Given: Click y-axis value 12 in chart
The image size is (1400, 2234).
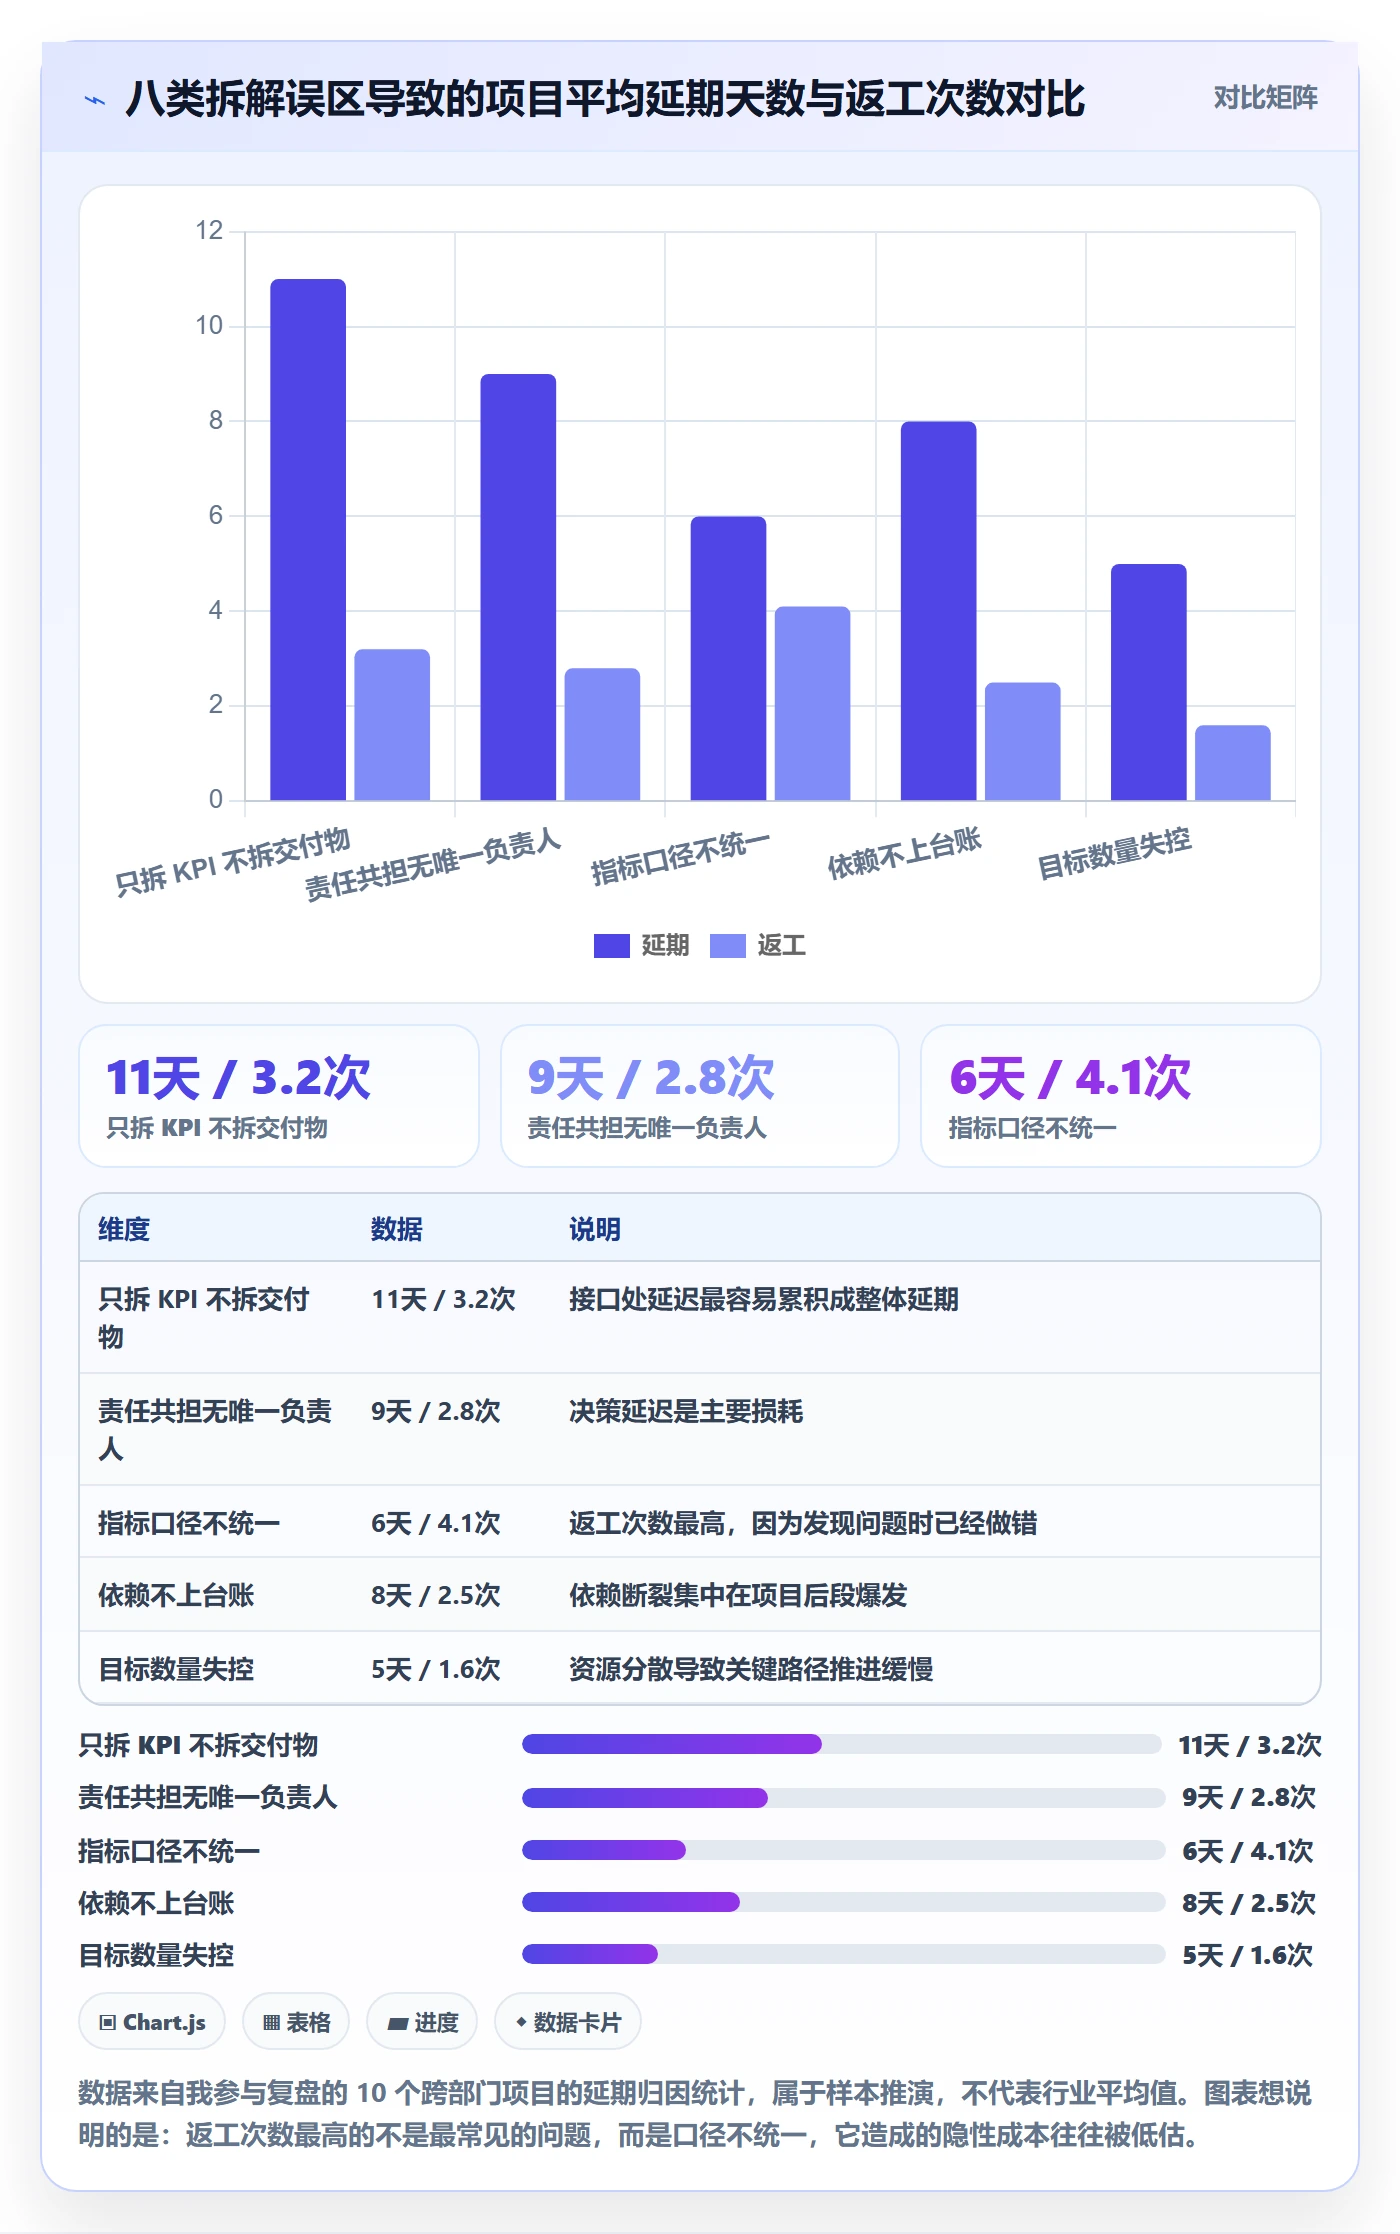Looking at the screenshot, I should [x=209, y=231].
